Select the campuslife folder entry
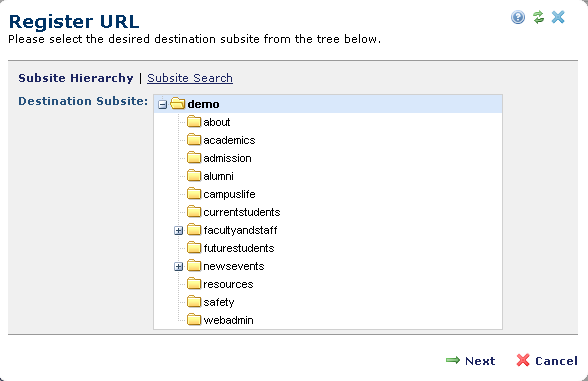 click(229, 194)
